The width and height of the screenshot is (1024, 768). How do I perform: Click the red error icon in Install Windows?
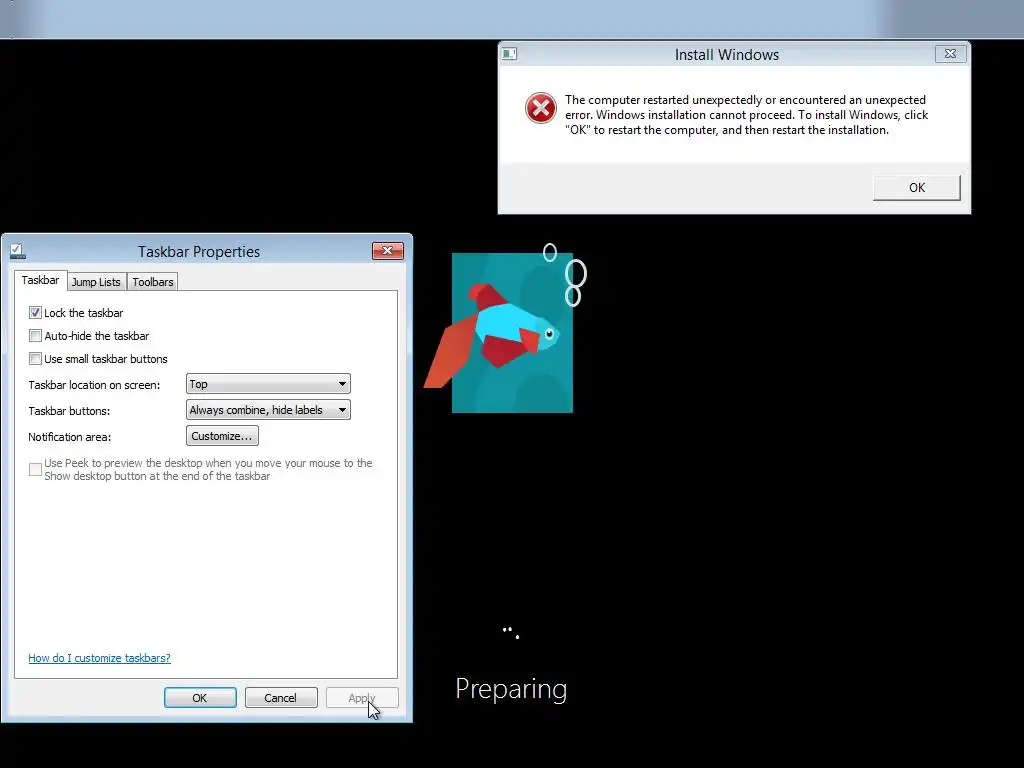(541, 108)
